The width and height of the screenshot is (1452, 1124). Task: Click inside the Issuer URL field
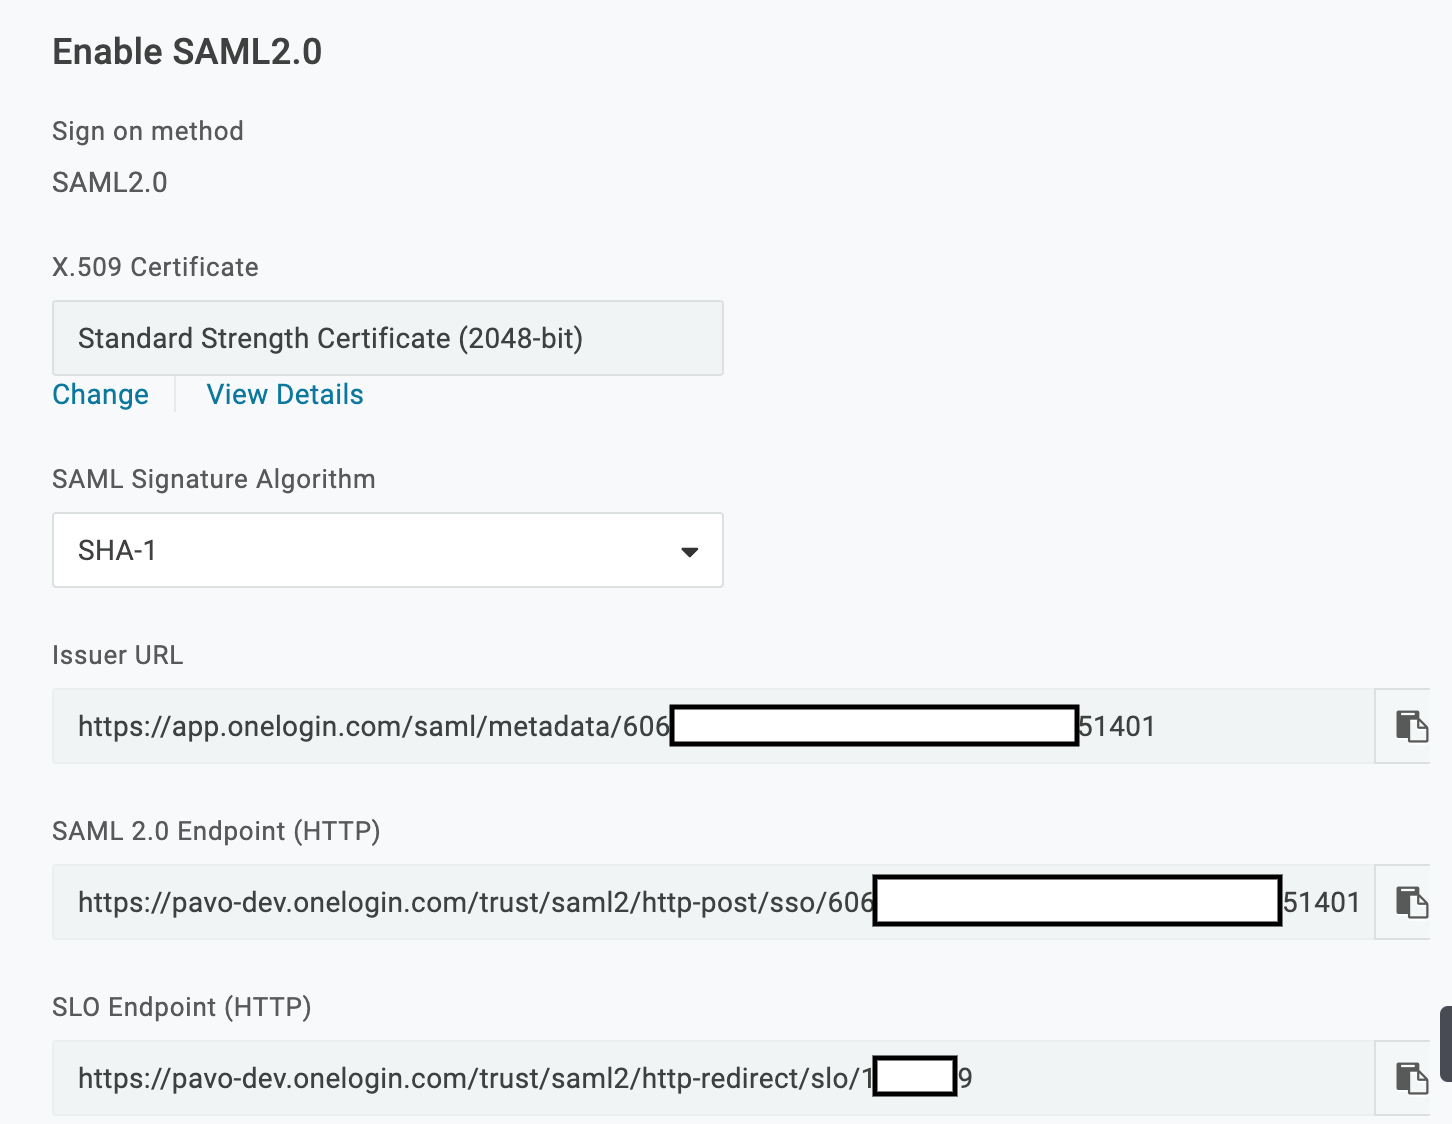[x=713, y=726]
